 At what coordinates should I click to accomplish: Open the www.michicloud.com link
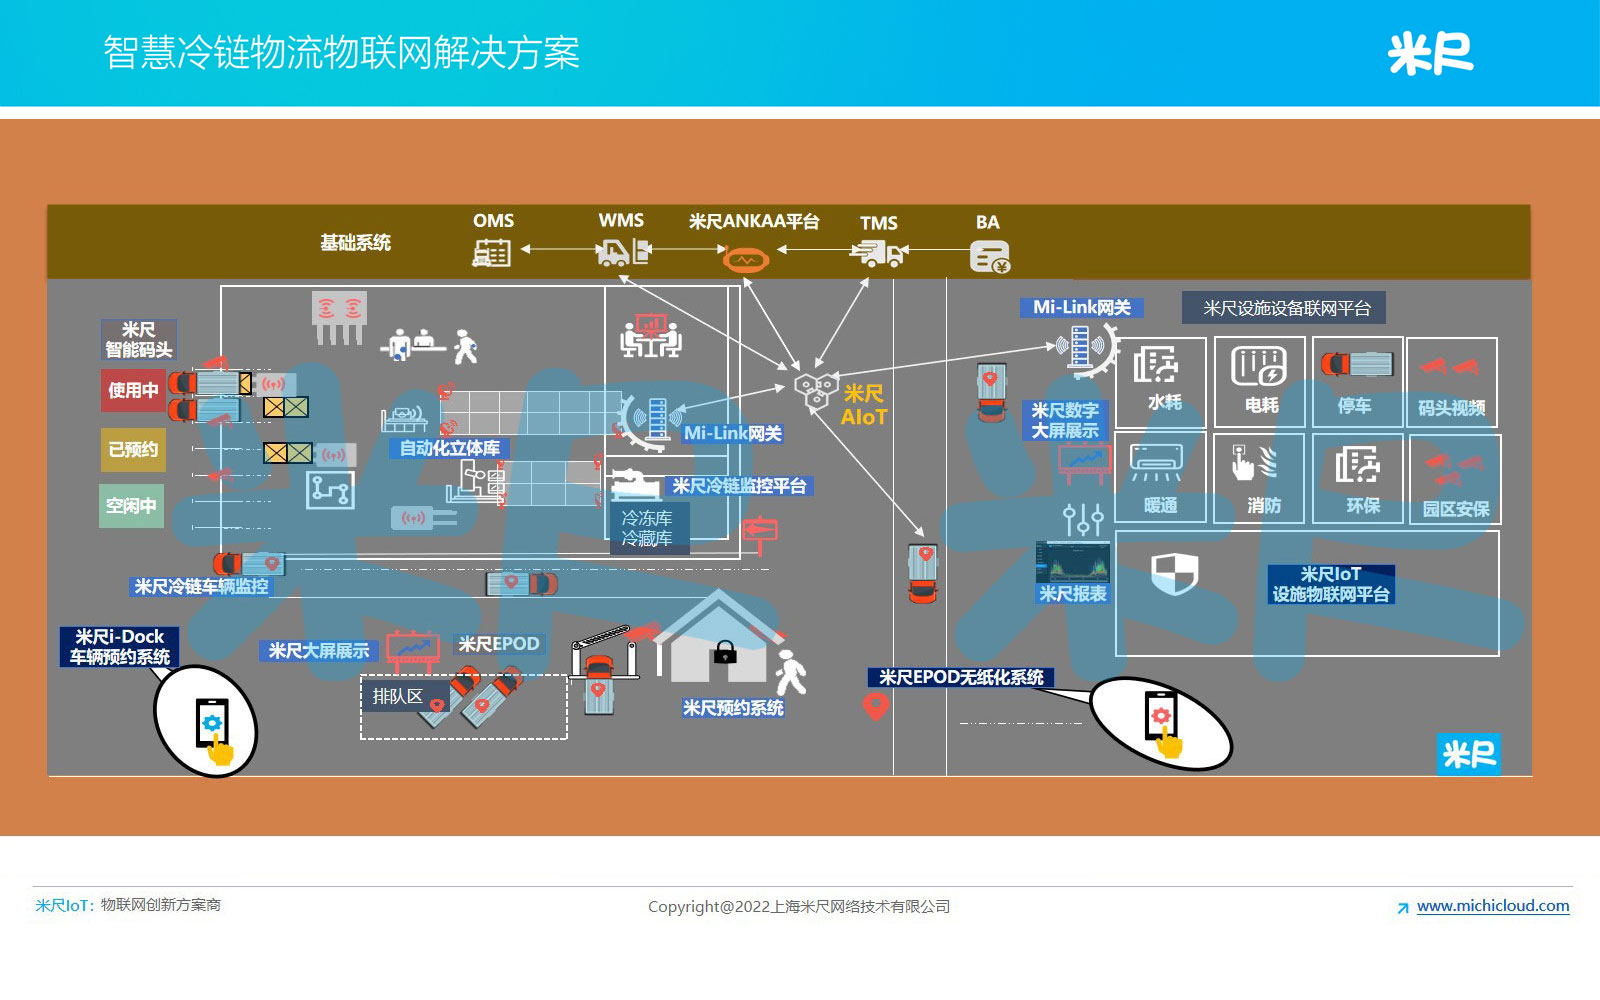[x=1492, y=906]
